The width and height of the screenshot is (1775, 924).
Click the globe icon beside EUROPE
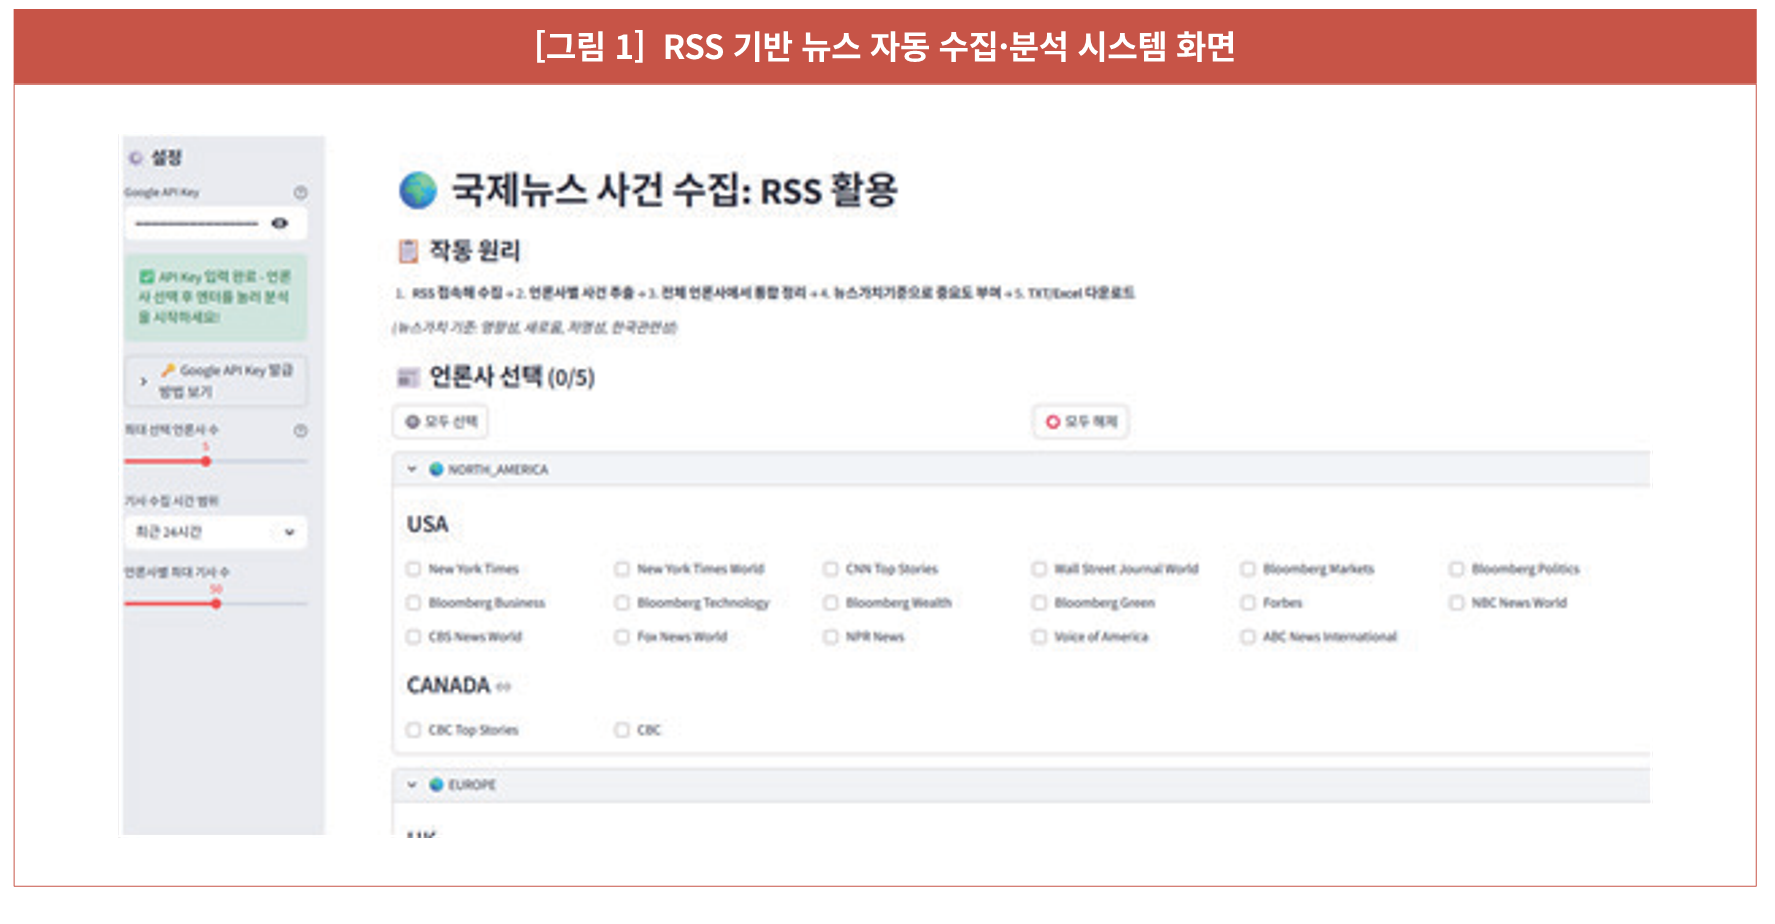(x=436, y=785)
